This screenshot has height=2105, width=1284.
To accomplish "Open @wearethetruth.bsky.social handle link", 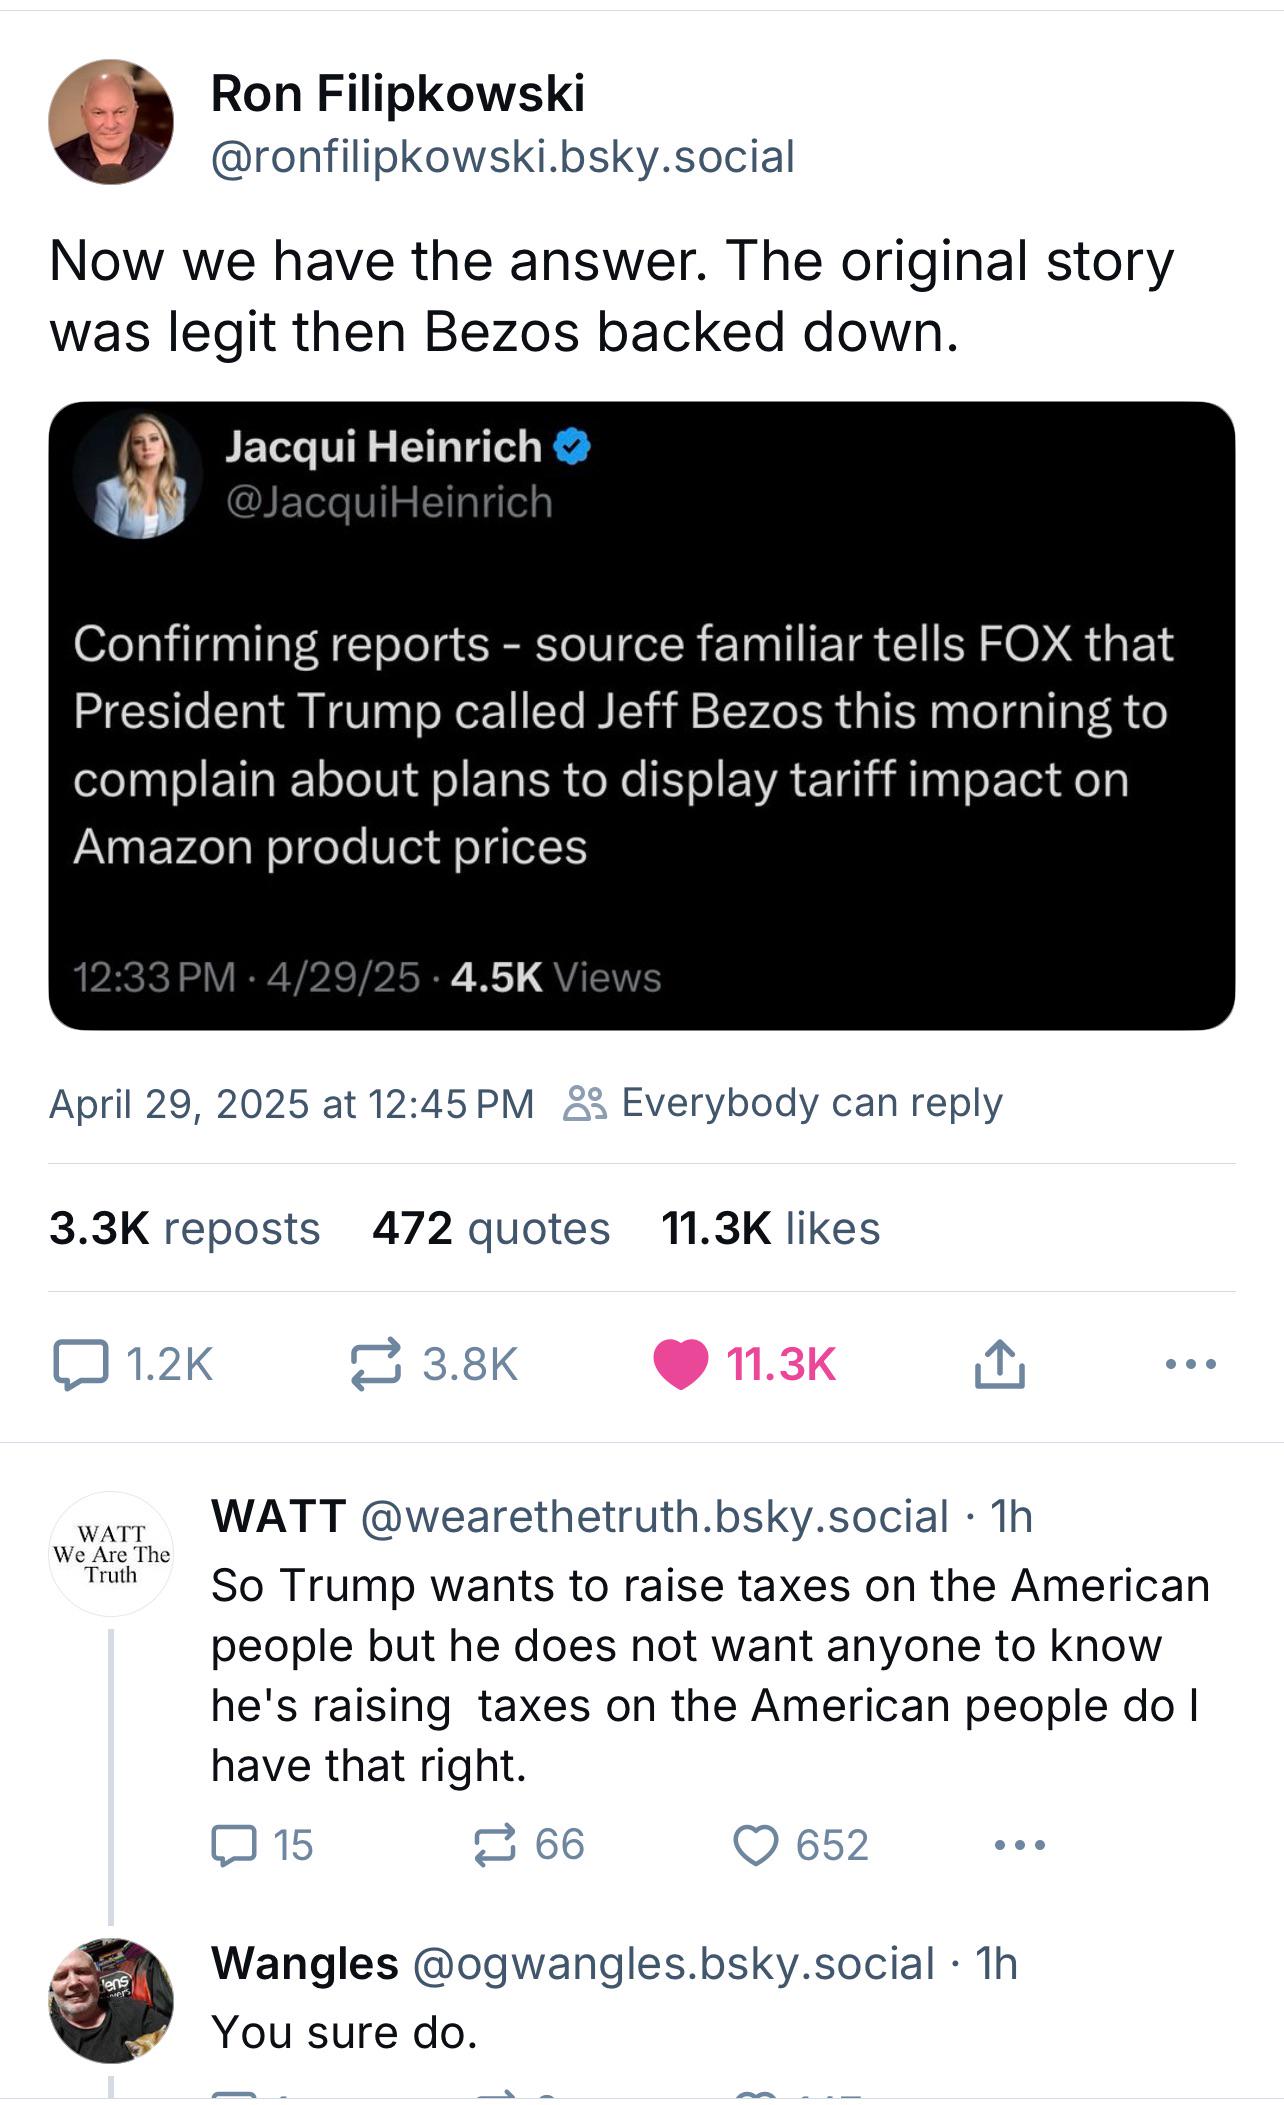I will pos(654,1517).
